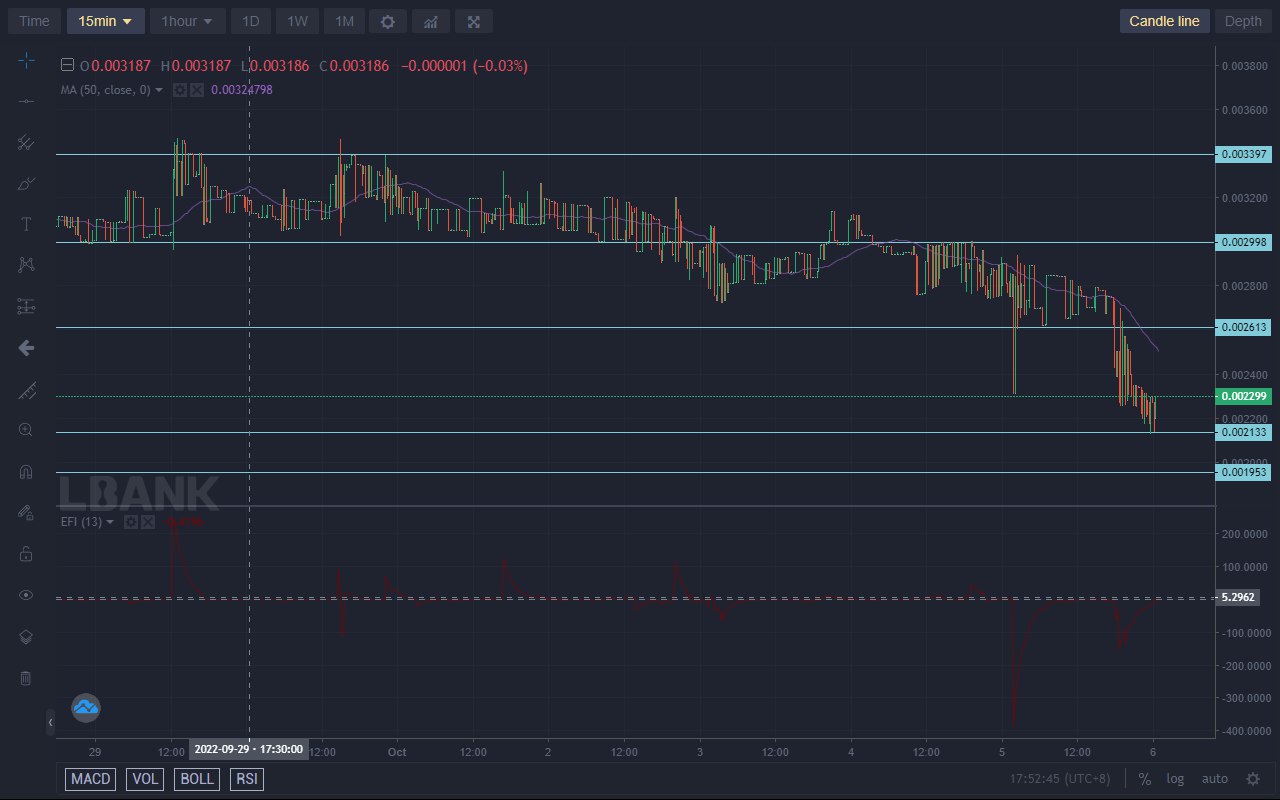Add the VOL indicator
The height and width of the screenshot is (800, 1280).
click(145, 779)
